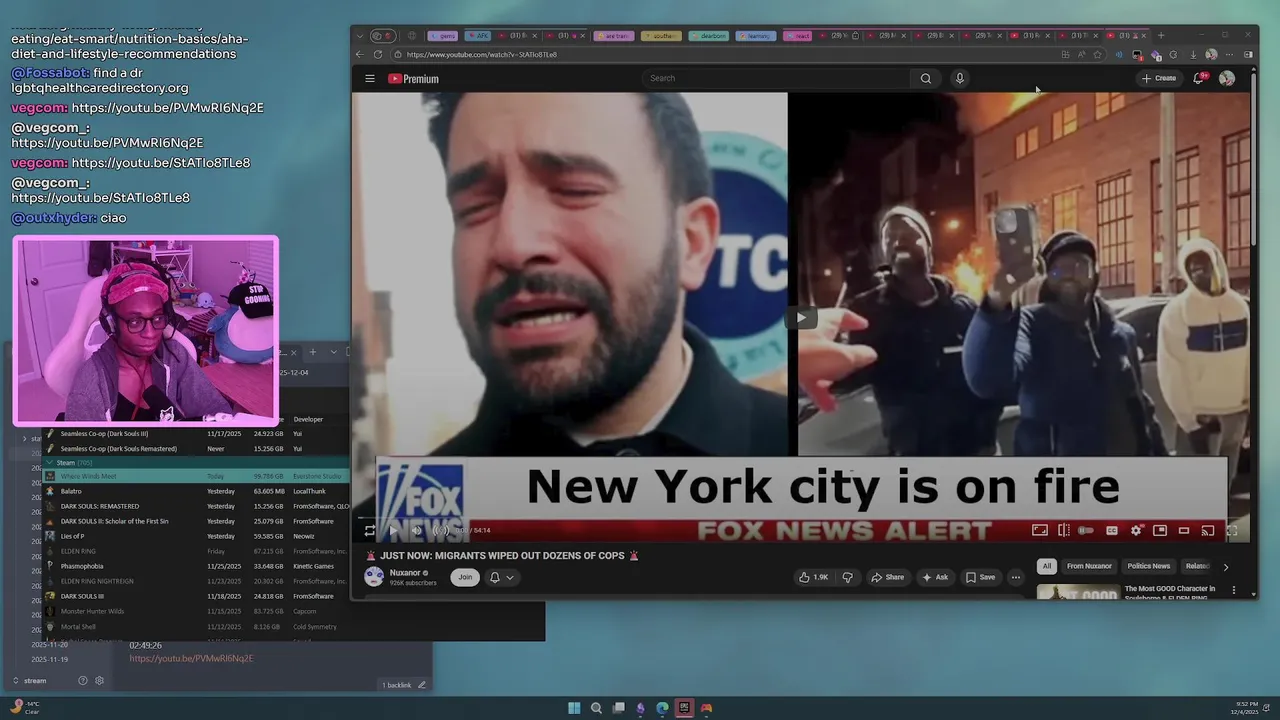Select Lies of P in the game library
This screenshot has width=1280, height=720.
[x=196, y=536]
